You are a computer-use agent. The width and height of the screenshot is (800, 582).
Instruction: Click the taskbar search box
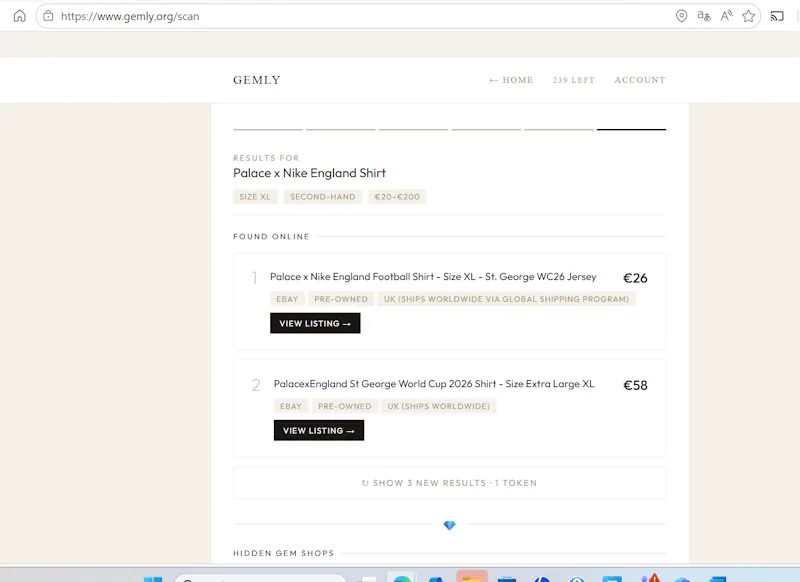coord(260,578)
